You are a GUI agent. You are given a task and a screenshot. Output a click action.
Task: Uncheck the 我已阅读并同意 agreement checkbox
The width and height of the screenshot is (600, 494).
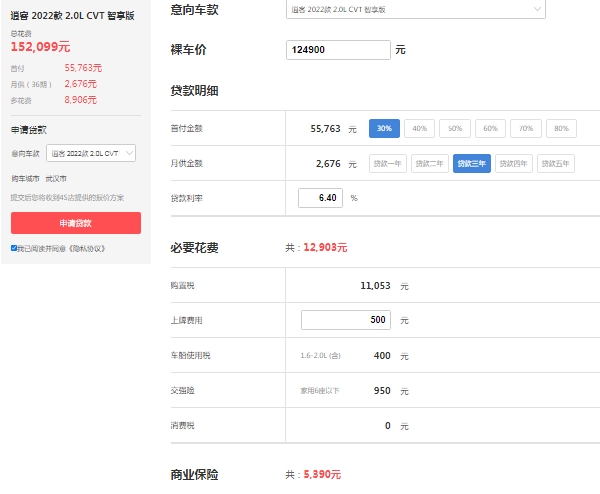[14, 248]
